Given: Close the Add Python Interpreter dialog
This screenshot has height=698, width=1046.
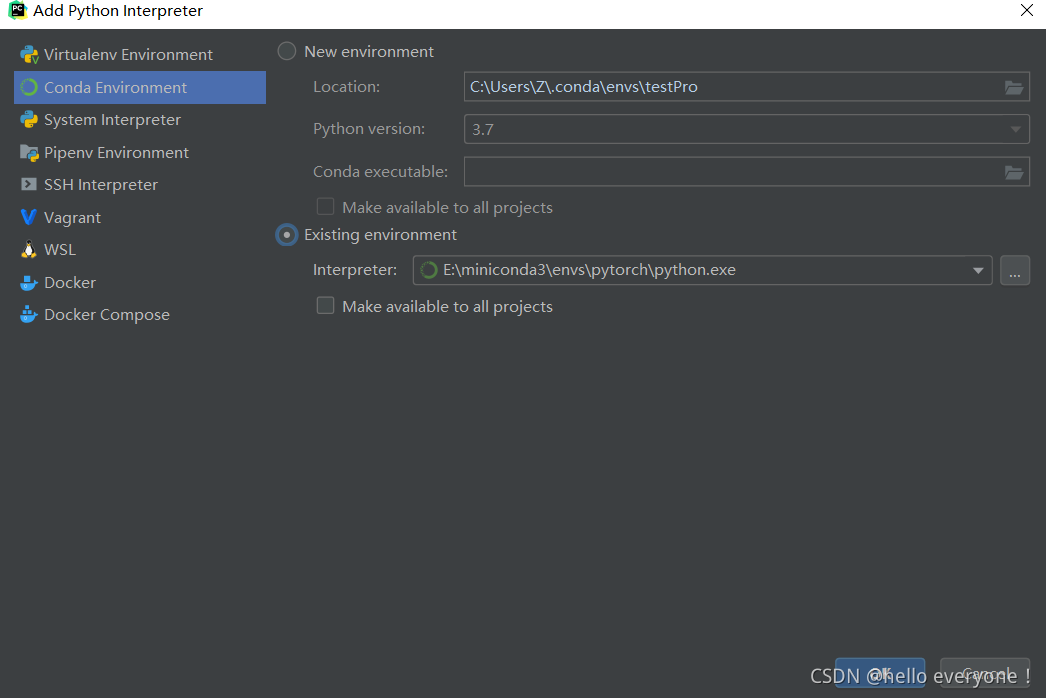Looking at the screenshot, I should click(1027, 10).
